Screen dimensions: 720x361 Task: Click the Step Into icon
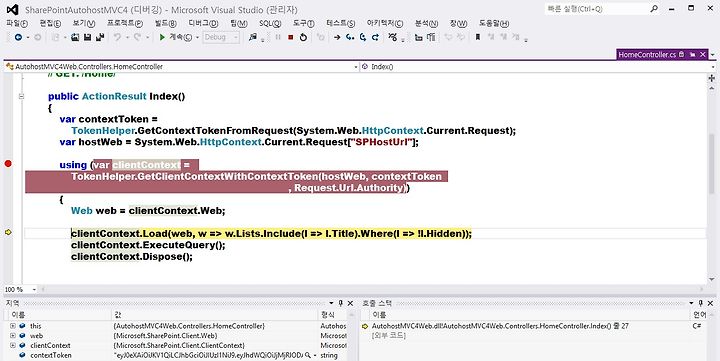coord(350,38)
